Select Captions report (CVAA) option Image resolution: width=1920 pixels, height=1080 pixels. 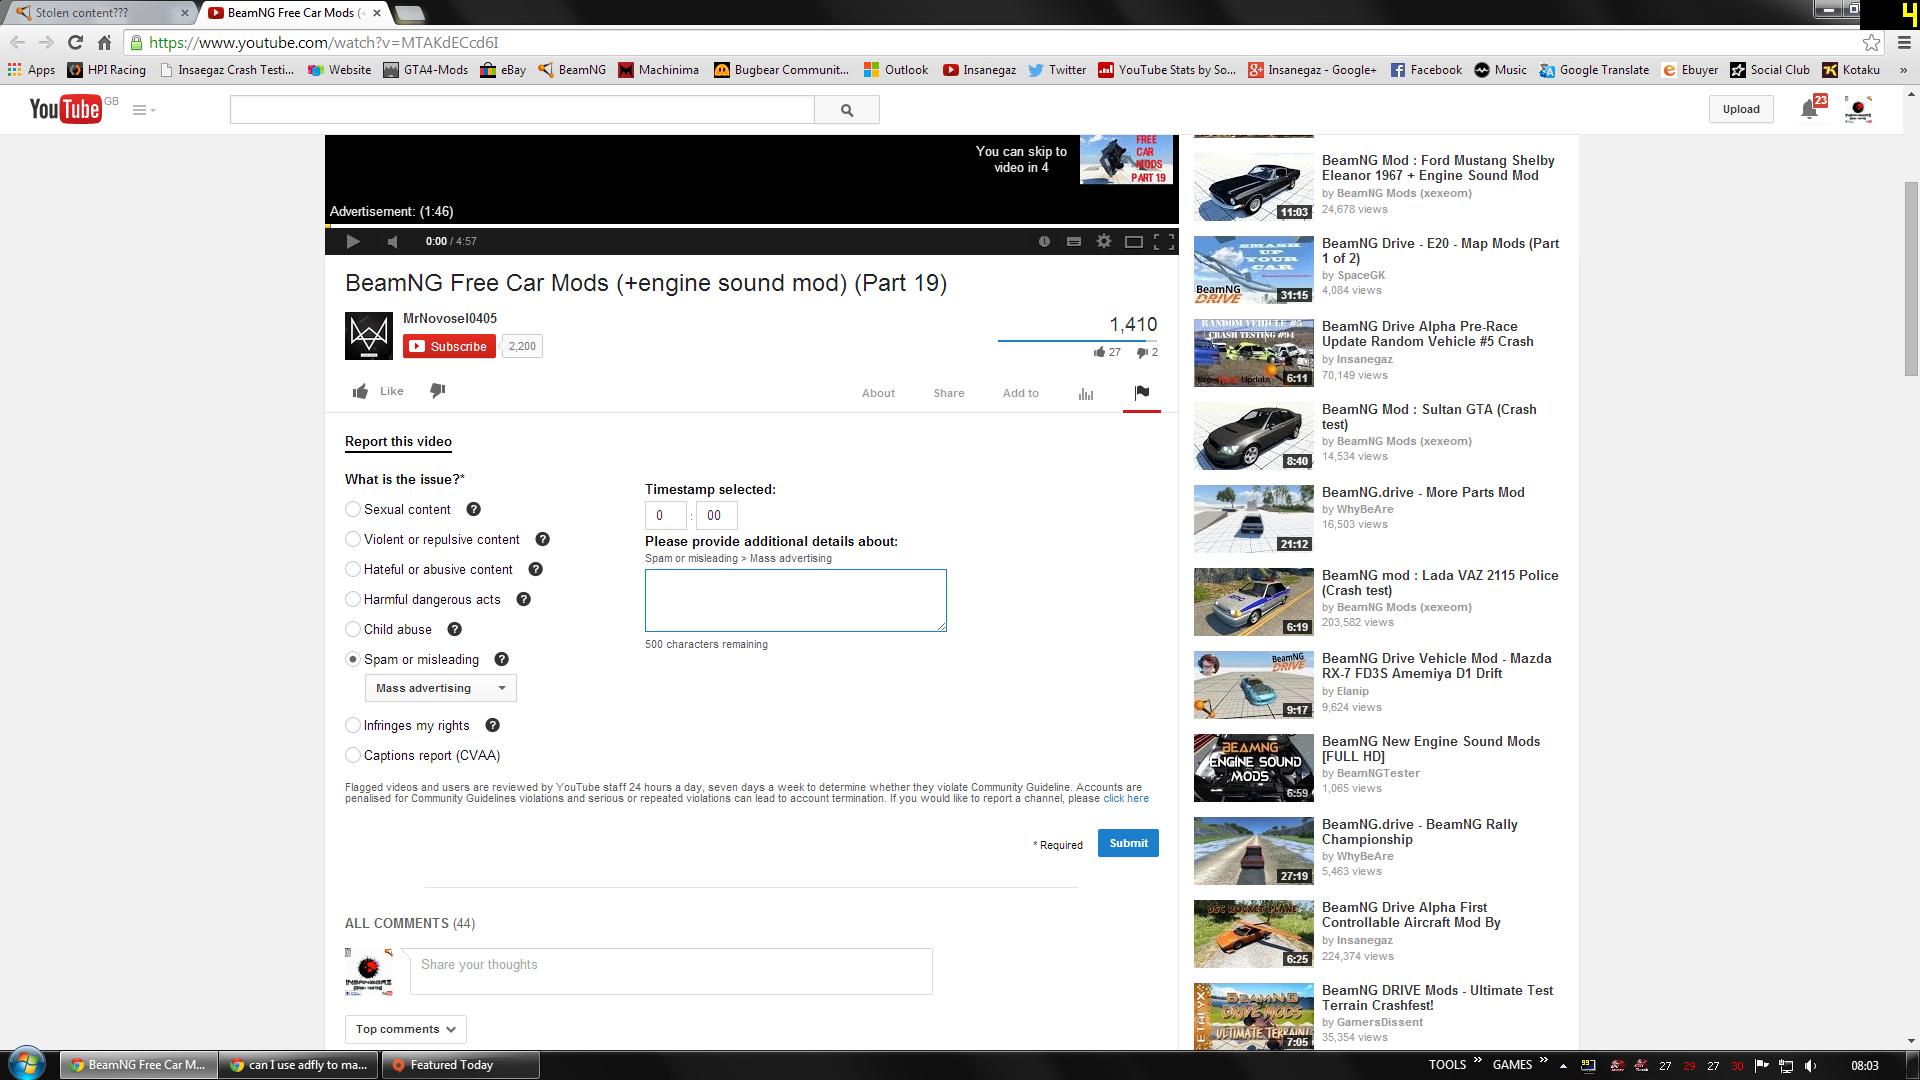[x=353, y=755]
